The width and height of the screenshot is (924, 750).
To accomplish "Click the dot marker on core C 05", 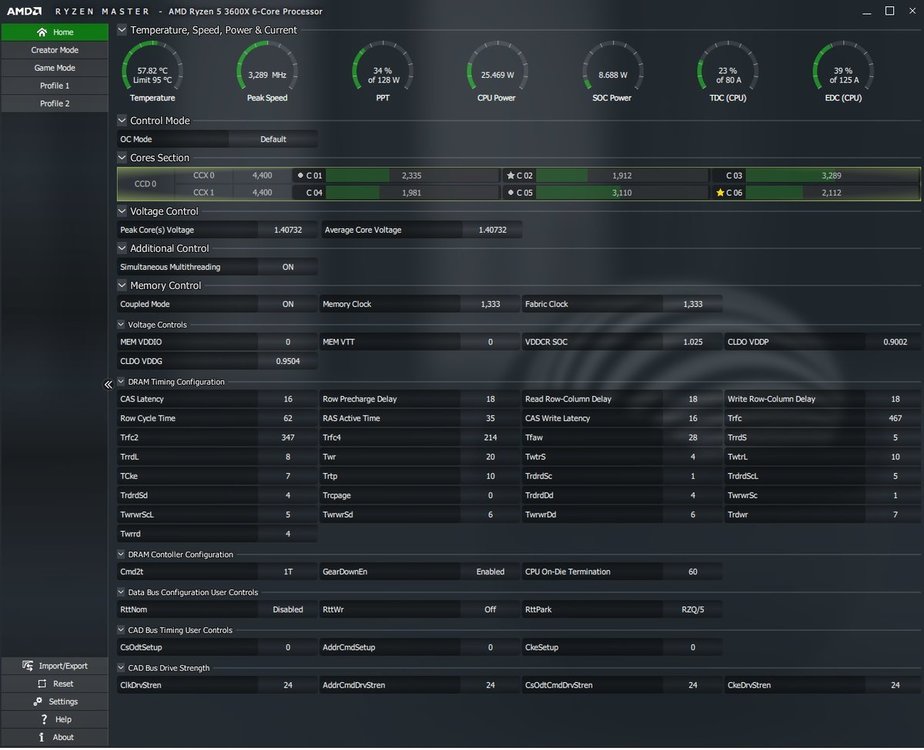I will (510, 193).
